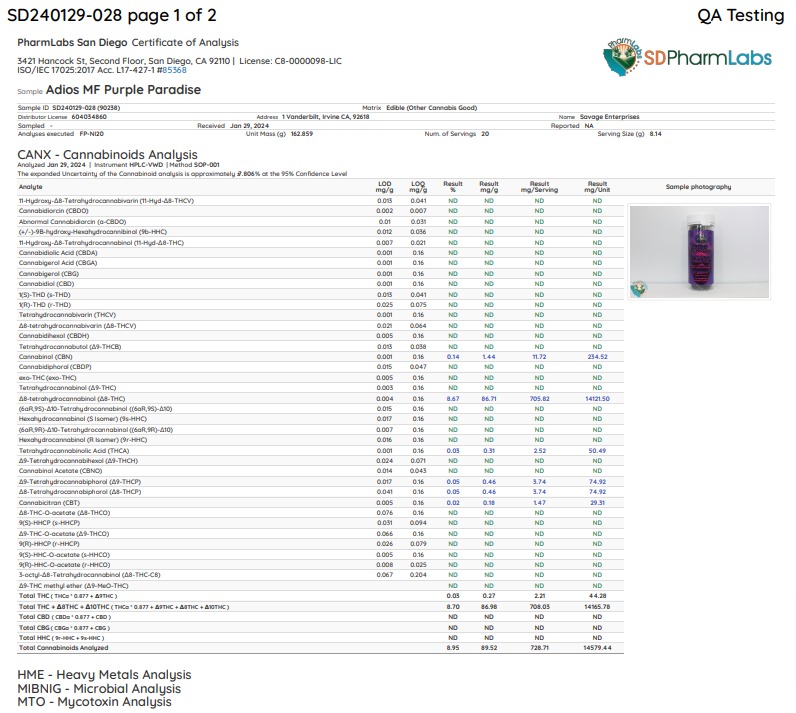The image size is (796, 713).
Task: Click the Analyte column header
Action: pyautogui.click(x=30, y=187)
